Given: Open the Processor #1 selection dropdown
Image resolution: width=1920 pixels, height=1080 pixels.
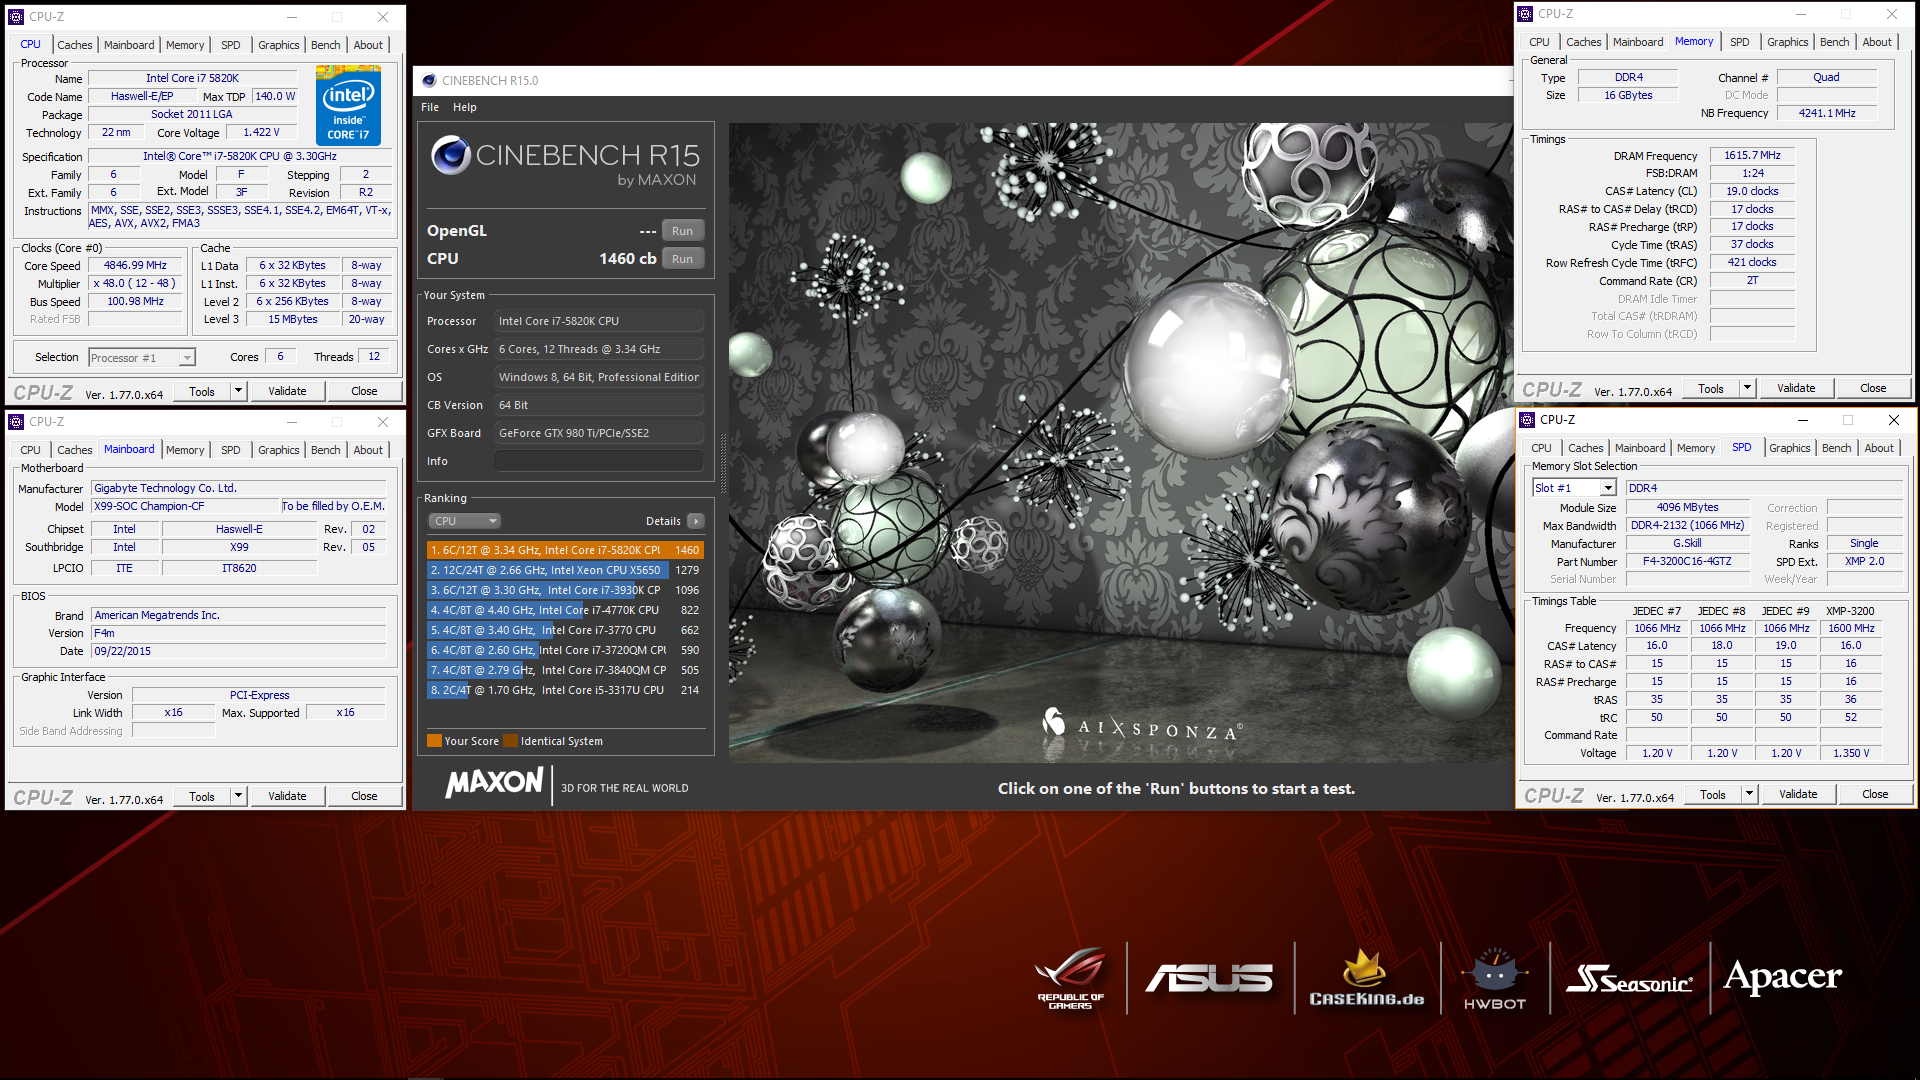Looking at the screenshot, I should pyautogui.click(x=186, y=358).
